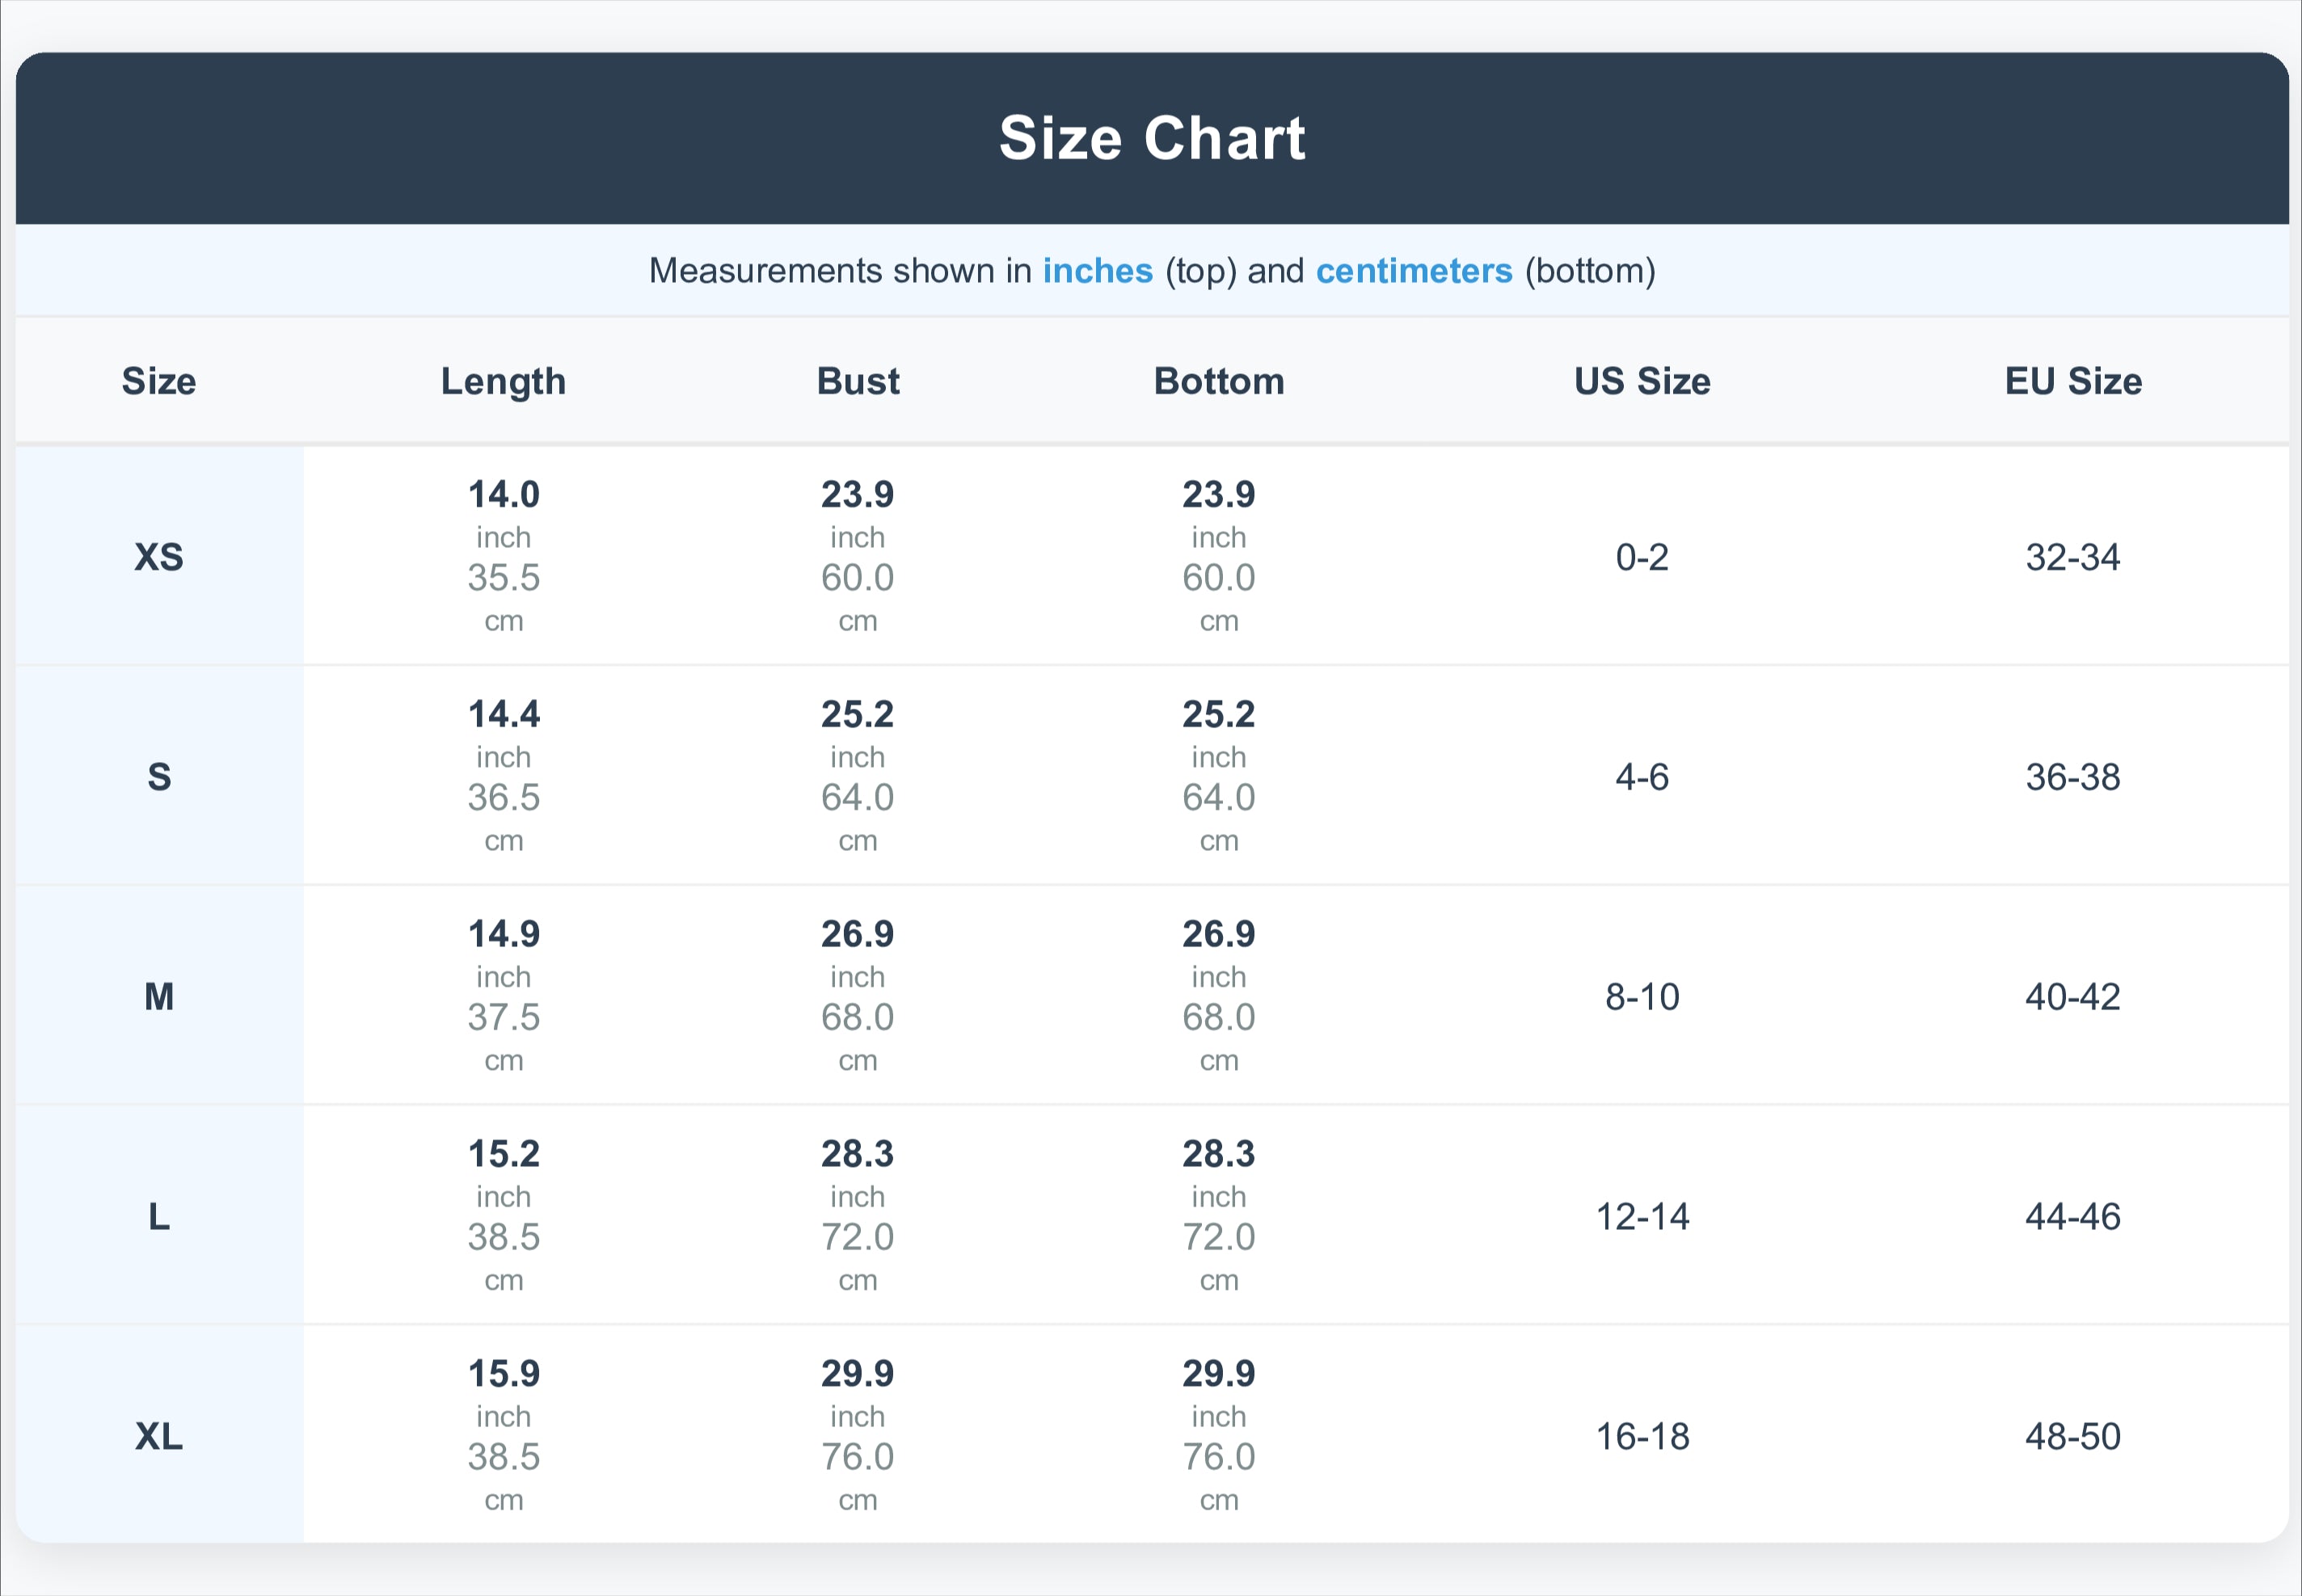The height and width of the screenshot is (1596, 2302).
Task: Select the XL size row label
Action: point(159,1437)
